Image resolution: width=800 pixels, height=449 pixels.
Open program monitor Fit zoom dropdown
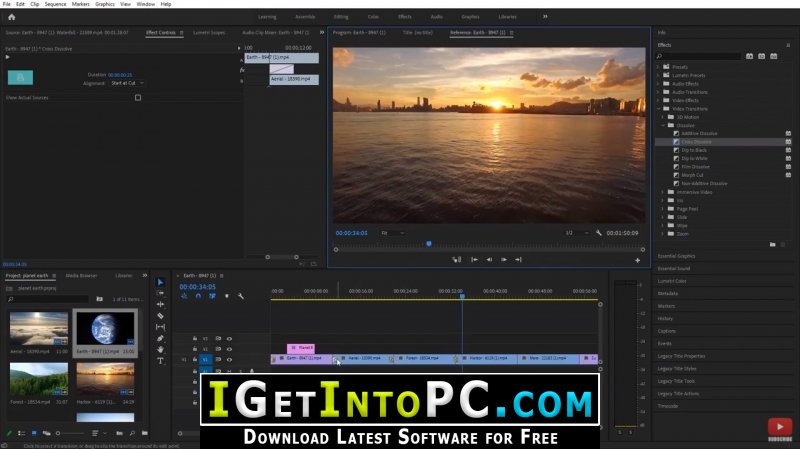click(x=393, y=233)
